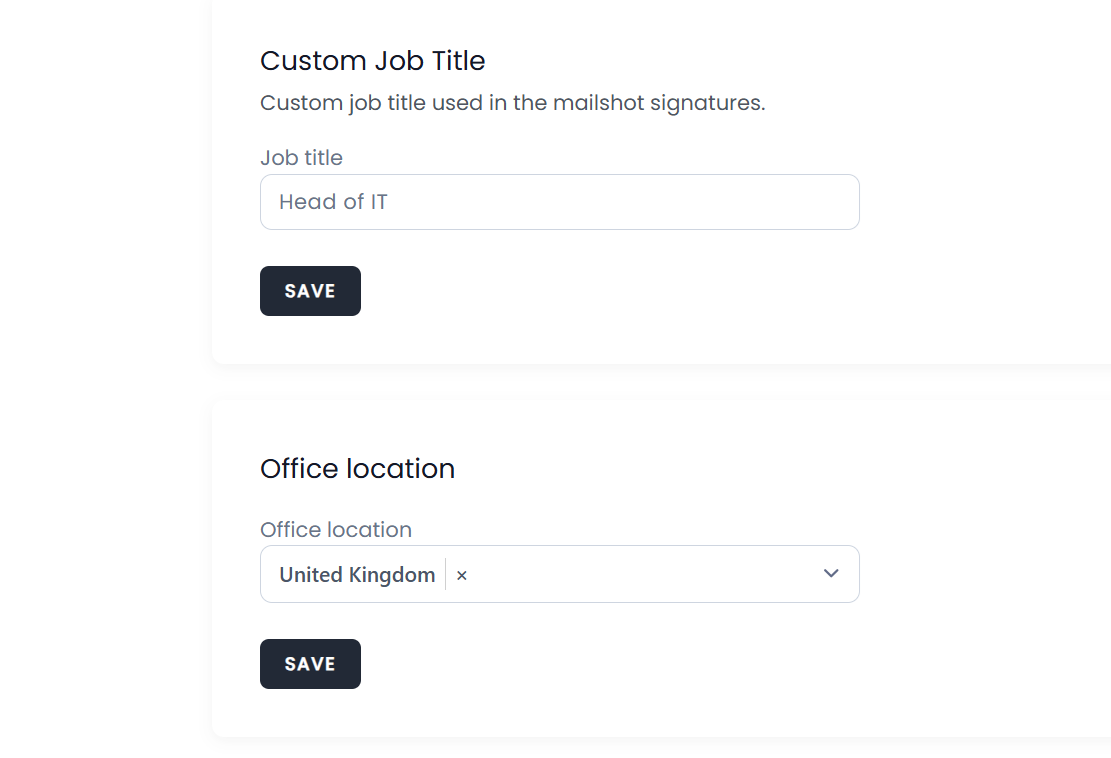Click the "Office location" field label above dropdown
1111x758 pixels.
tap(336, 530)
